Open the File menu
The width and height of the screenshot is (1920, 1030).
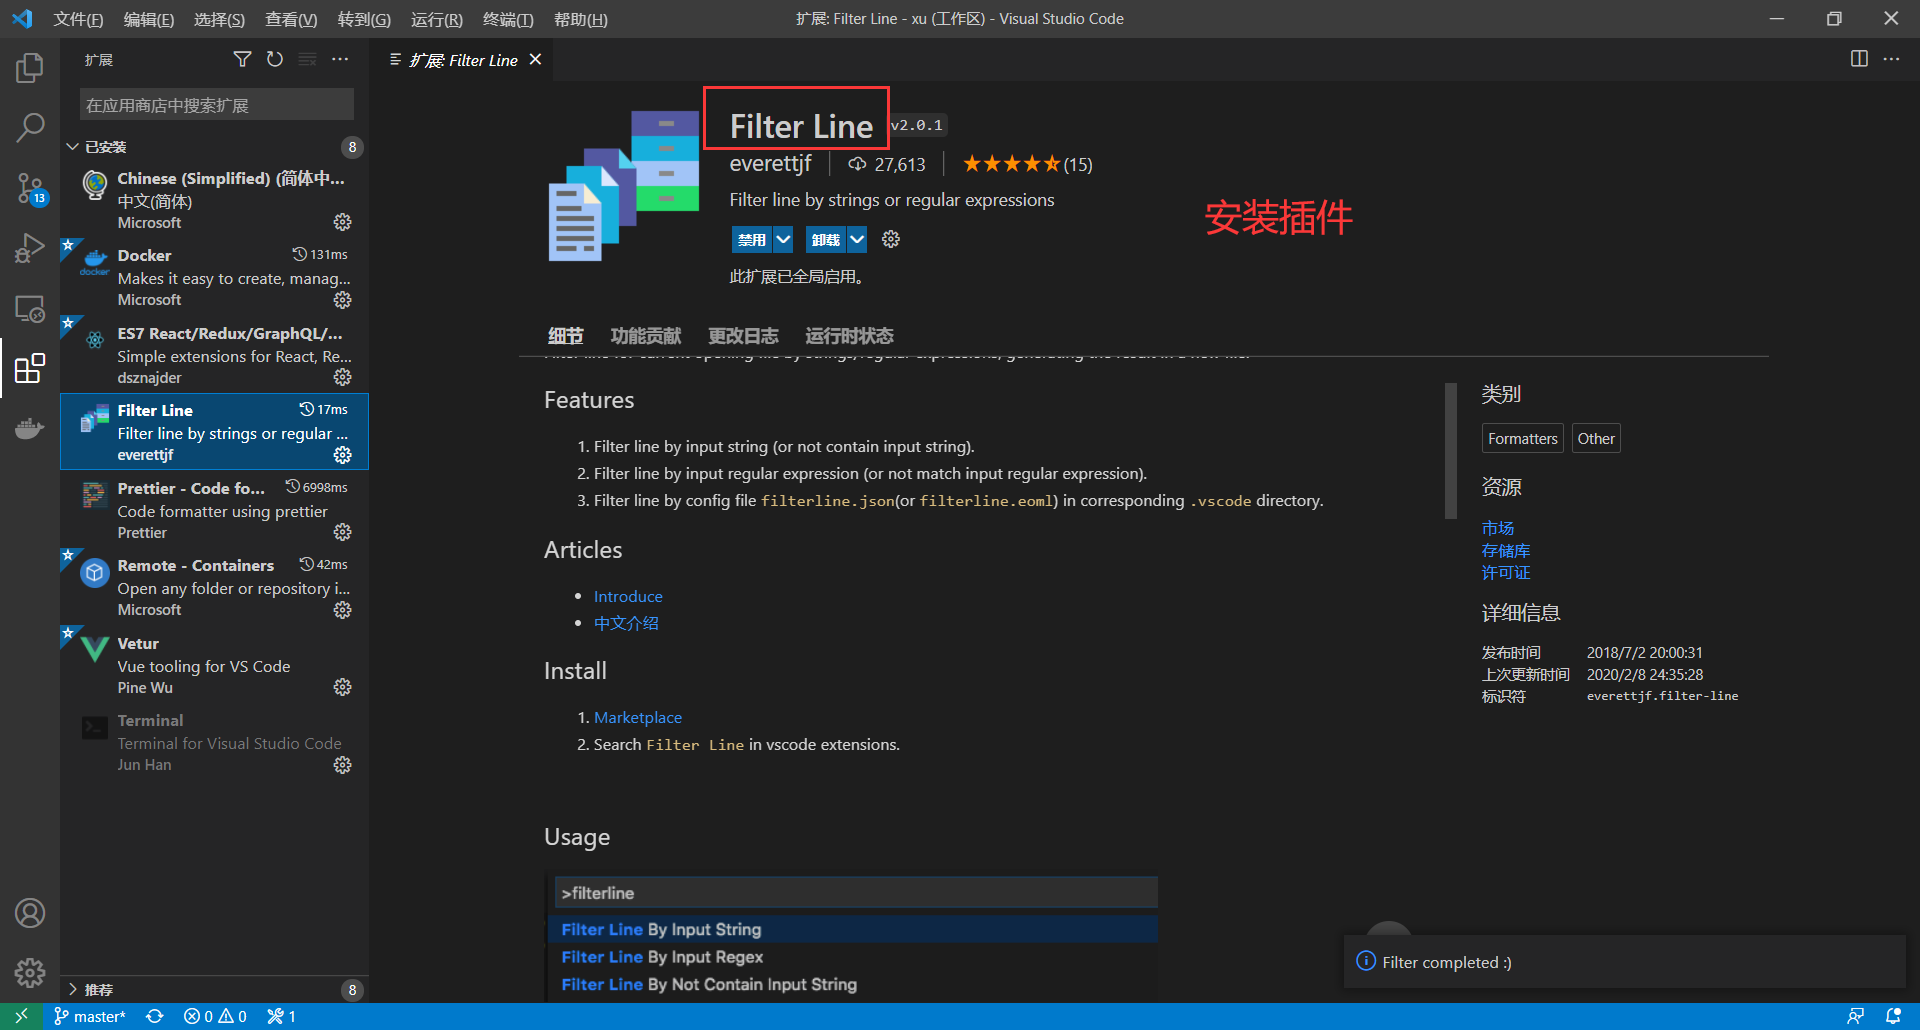[x=78, y=19]
